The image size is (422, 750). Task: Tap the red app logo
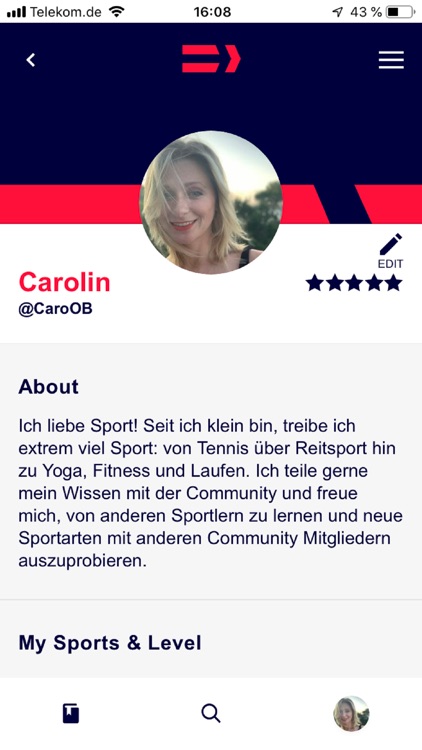click(x=211, y=59)
